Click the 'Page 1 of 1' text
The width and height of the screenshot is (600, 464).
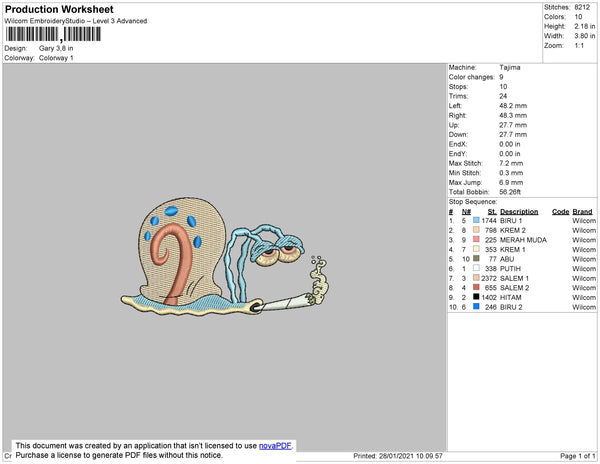(x=578, y=456)
